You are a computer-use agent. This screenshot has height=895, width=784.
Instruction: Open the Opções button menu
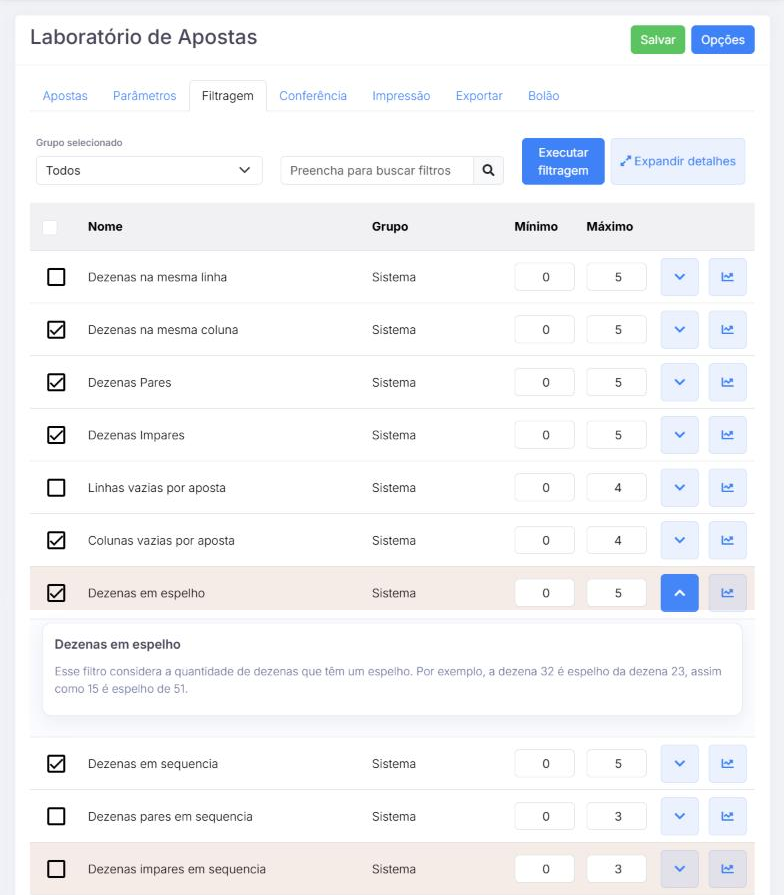(722, 40)
